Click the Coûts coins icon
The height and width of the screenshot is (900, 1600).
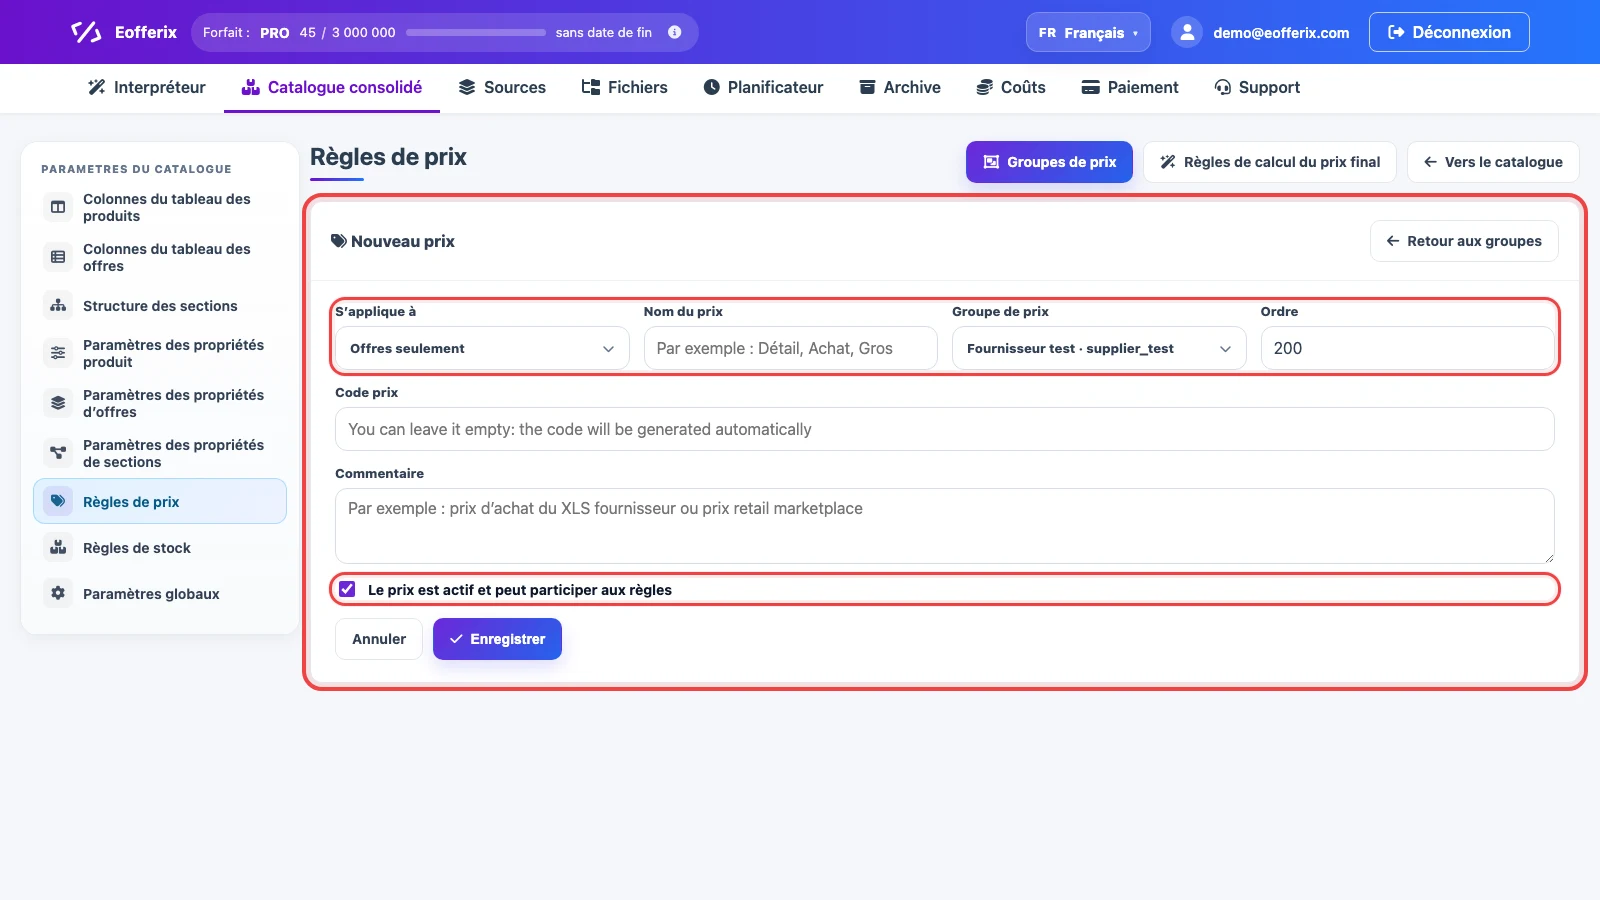coord(985,87)
